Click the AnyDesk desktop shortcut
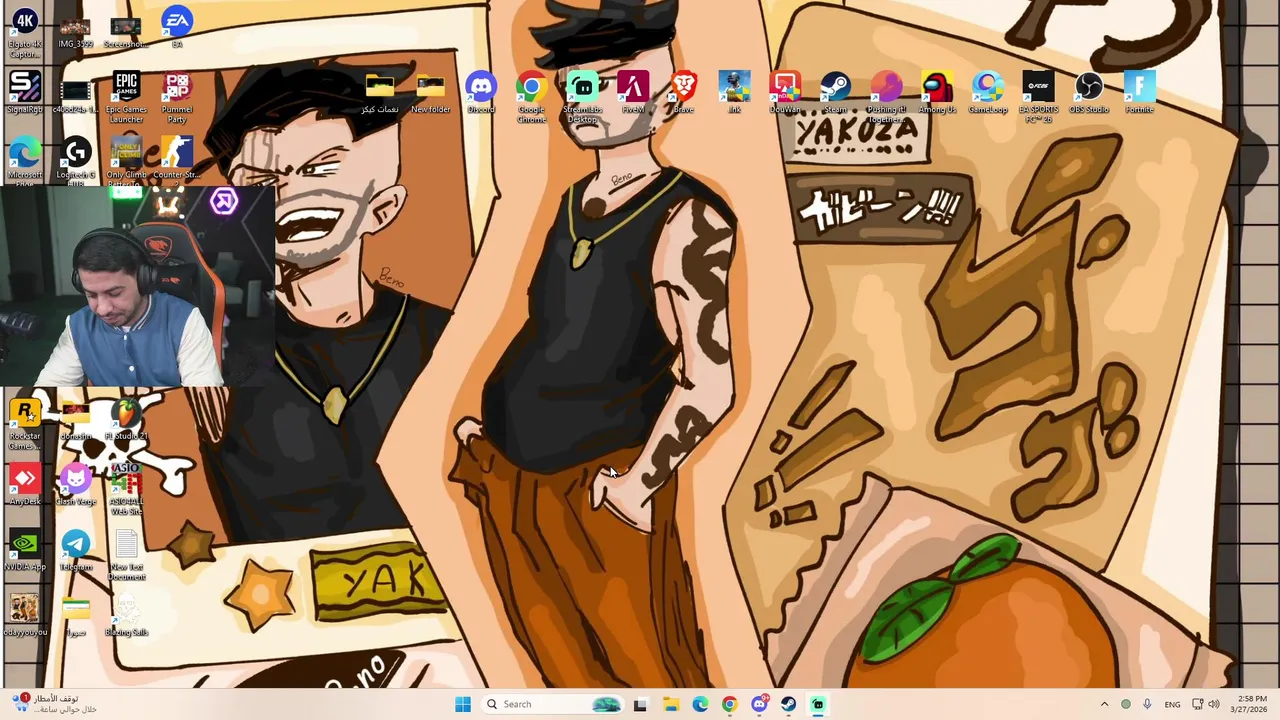 pos(25,485)
